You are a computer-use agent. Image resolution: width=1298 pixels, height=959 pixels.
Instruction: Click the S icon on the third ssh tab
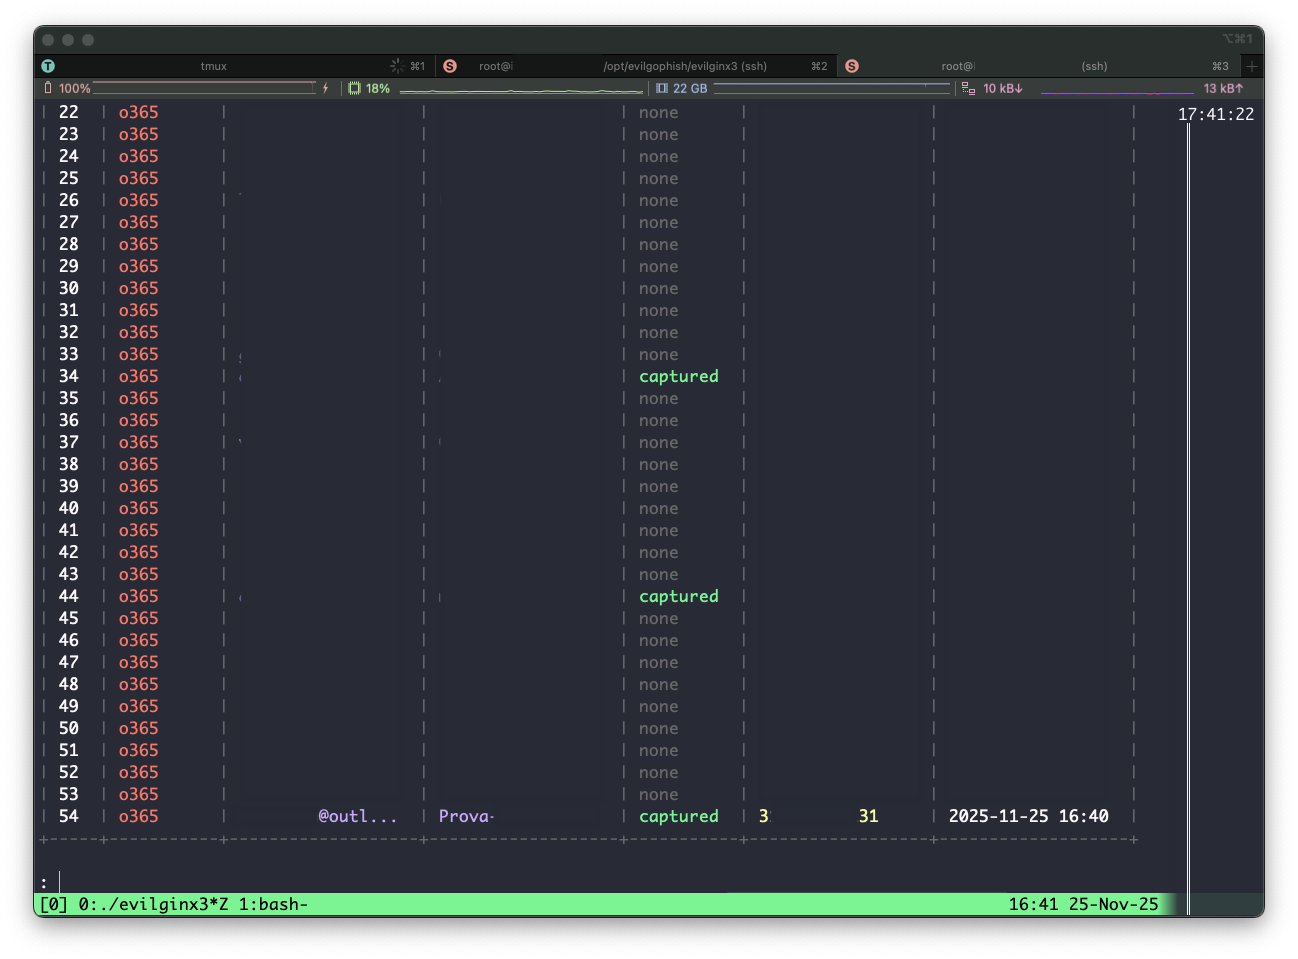[852, 66]
